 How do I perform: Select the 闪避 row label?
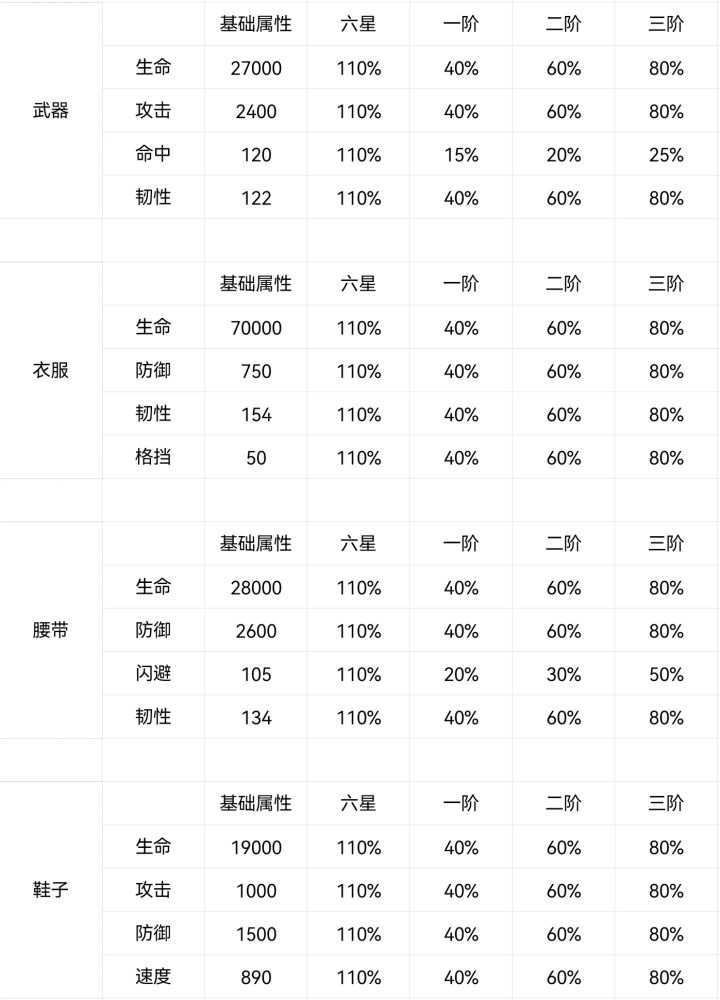pos(154,674)
